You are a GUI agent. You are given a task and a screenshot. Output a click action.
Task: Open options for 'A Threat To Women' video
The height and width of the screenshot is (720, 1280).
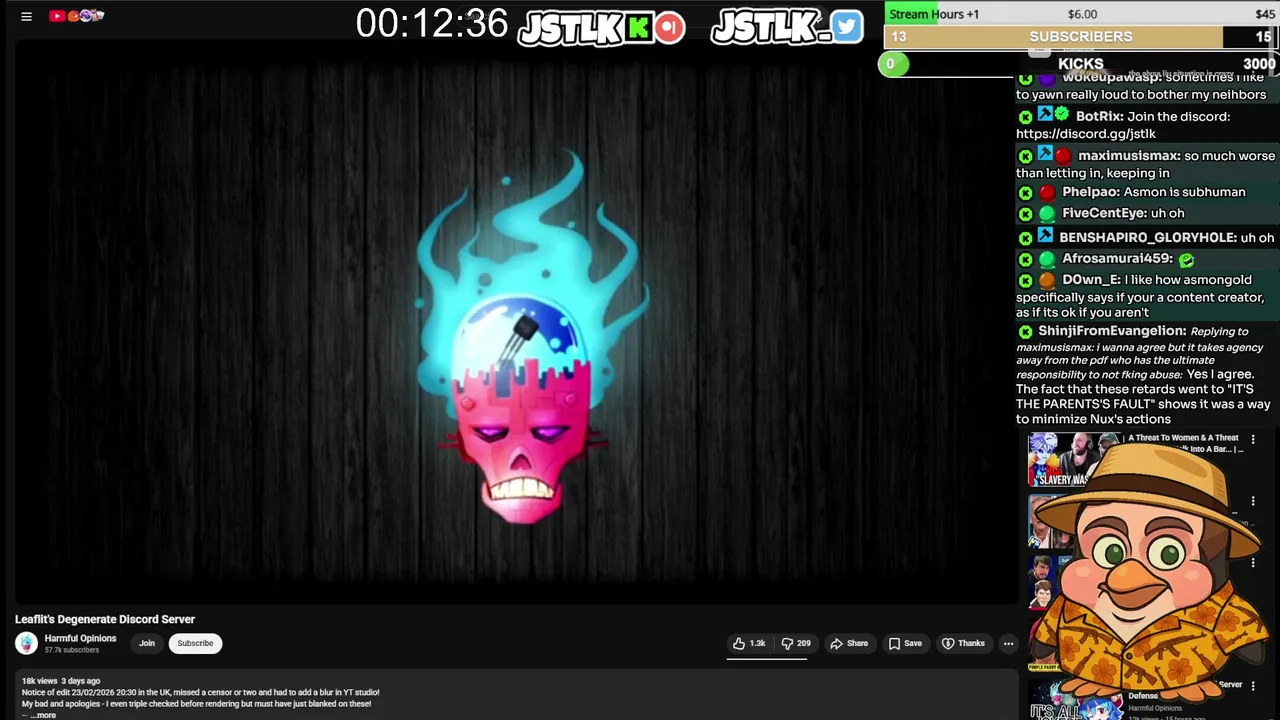pyautogui.click(x=1253, y=440)
